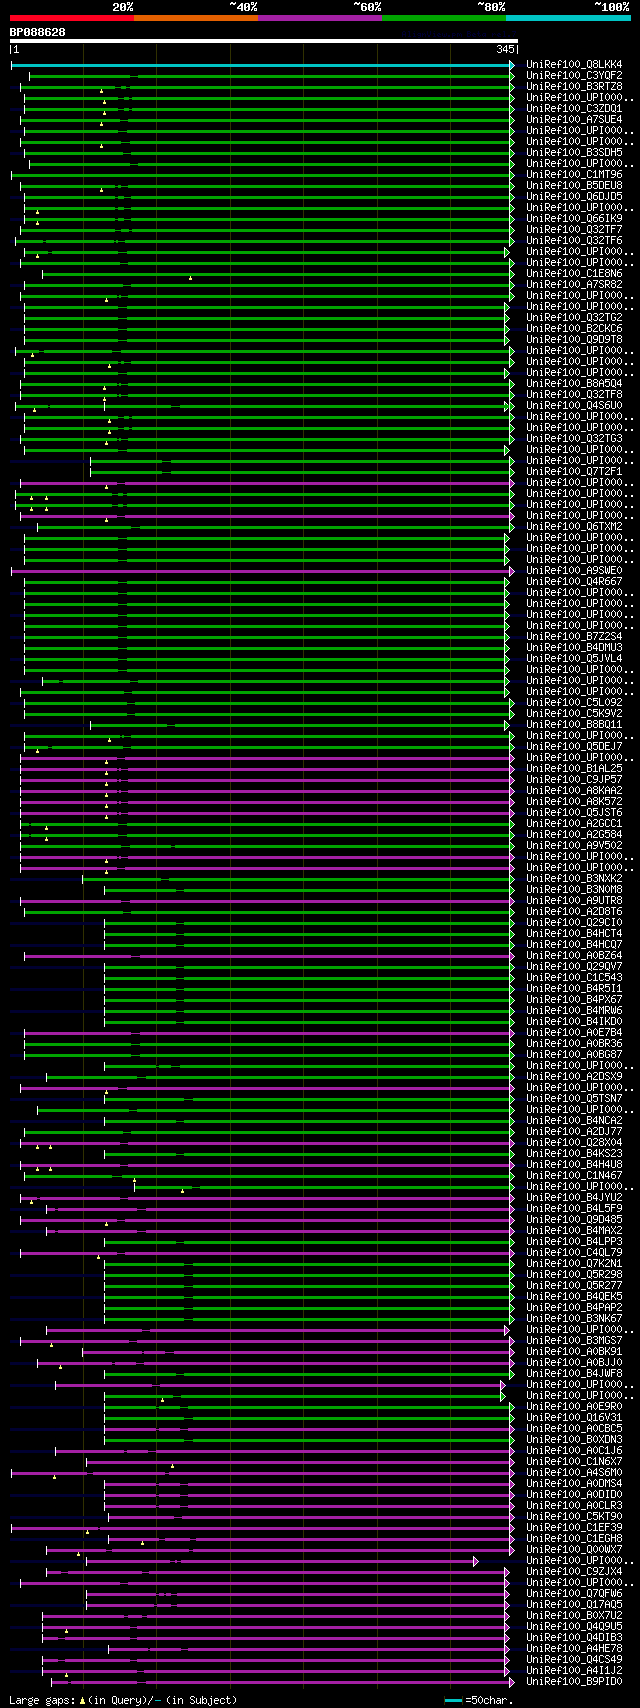Select hit UniRef100_Q9D485
This screenshot has height=1708, width=640.
point(574,1220)
